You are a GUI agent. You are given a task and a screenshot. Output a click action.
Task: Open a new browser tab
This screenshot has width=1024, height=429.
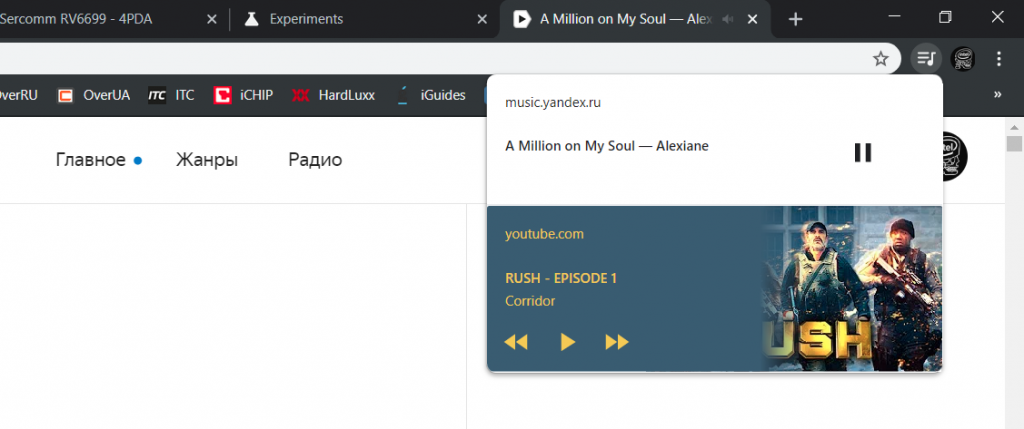(795, 20)
